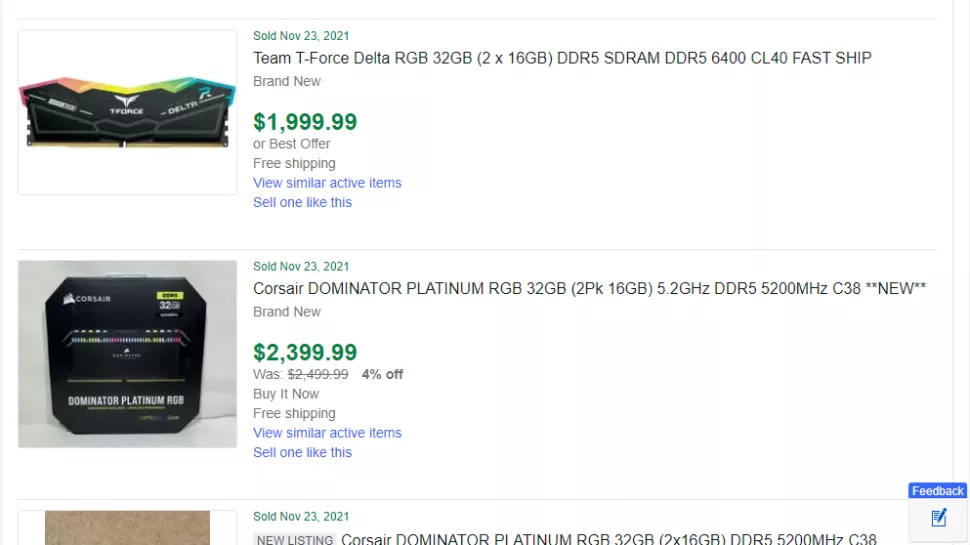Open Team T-Force Delta RGB product thumbnail
This screenshot has width=970, height=545.
(127, 112)
